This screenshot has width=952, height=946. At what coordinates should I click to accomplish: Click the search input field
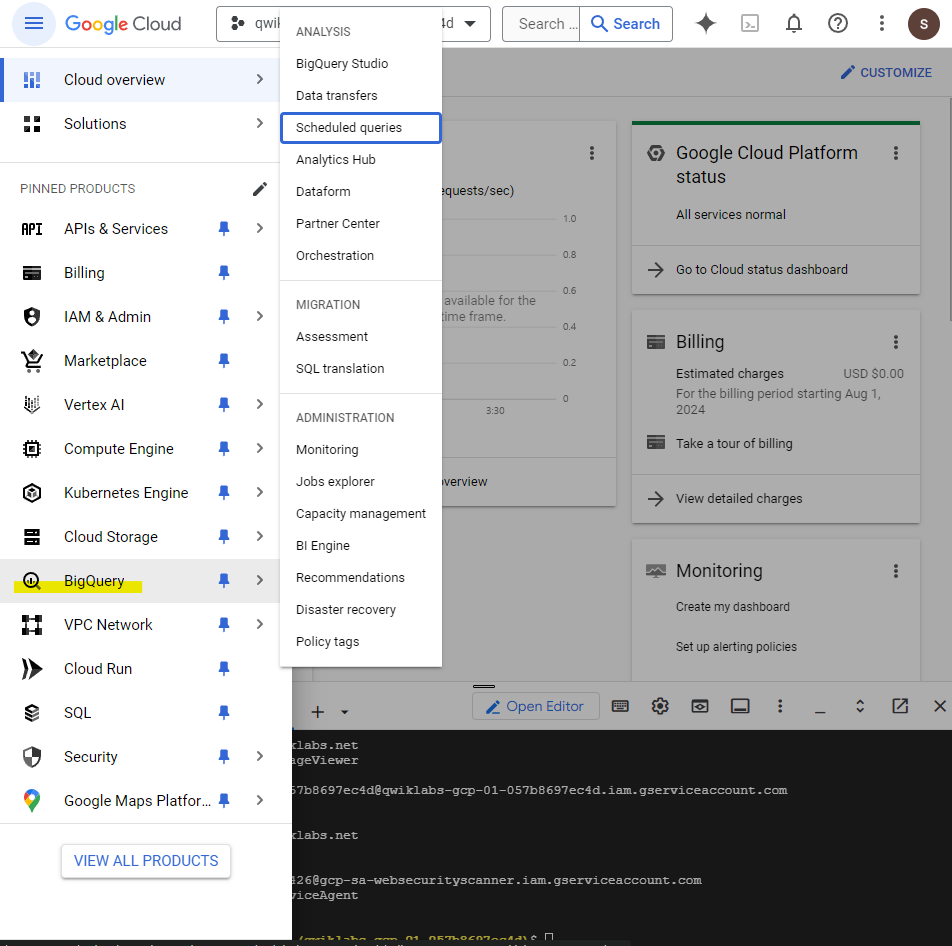(x=541, y=24)
